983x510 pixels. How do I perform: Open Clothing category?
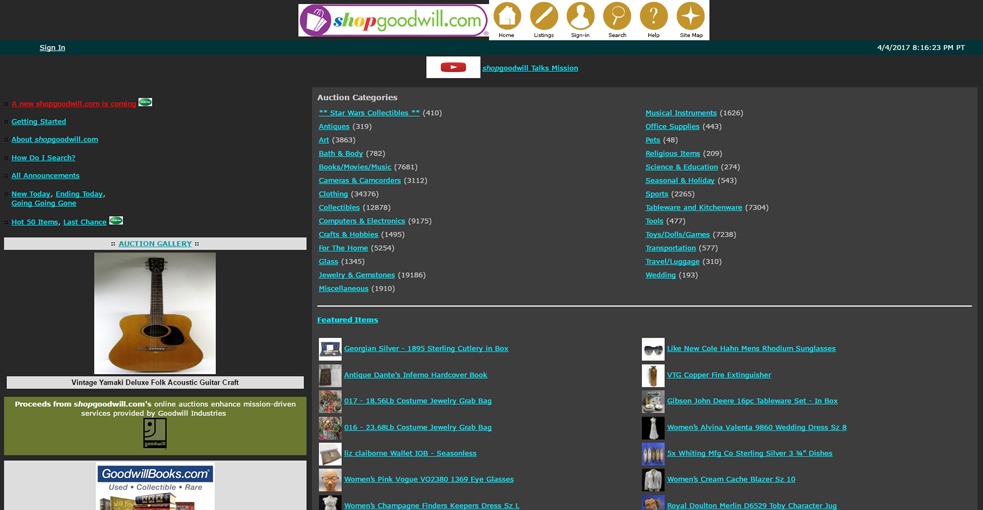pyautogui.click(x=333, y=194)
